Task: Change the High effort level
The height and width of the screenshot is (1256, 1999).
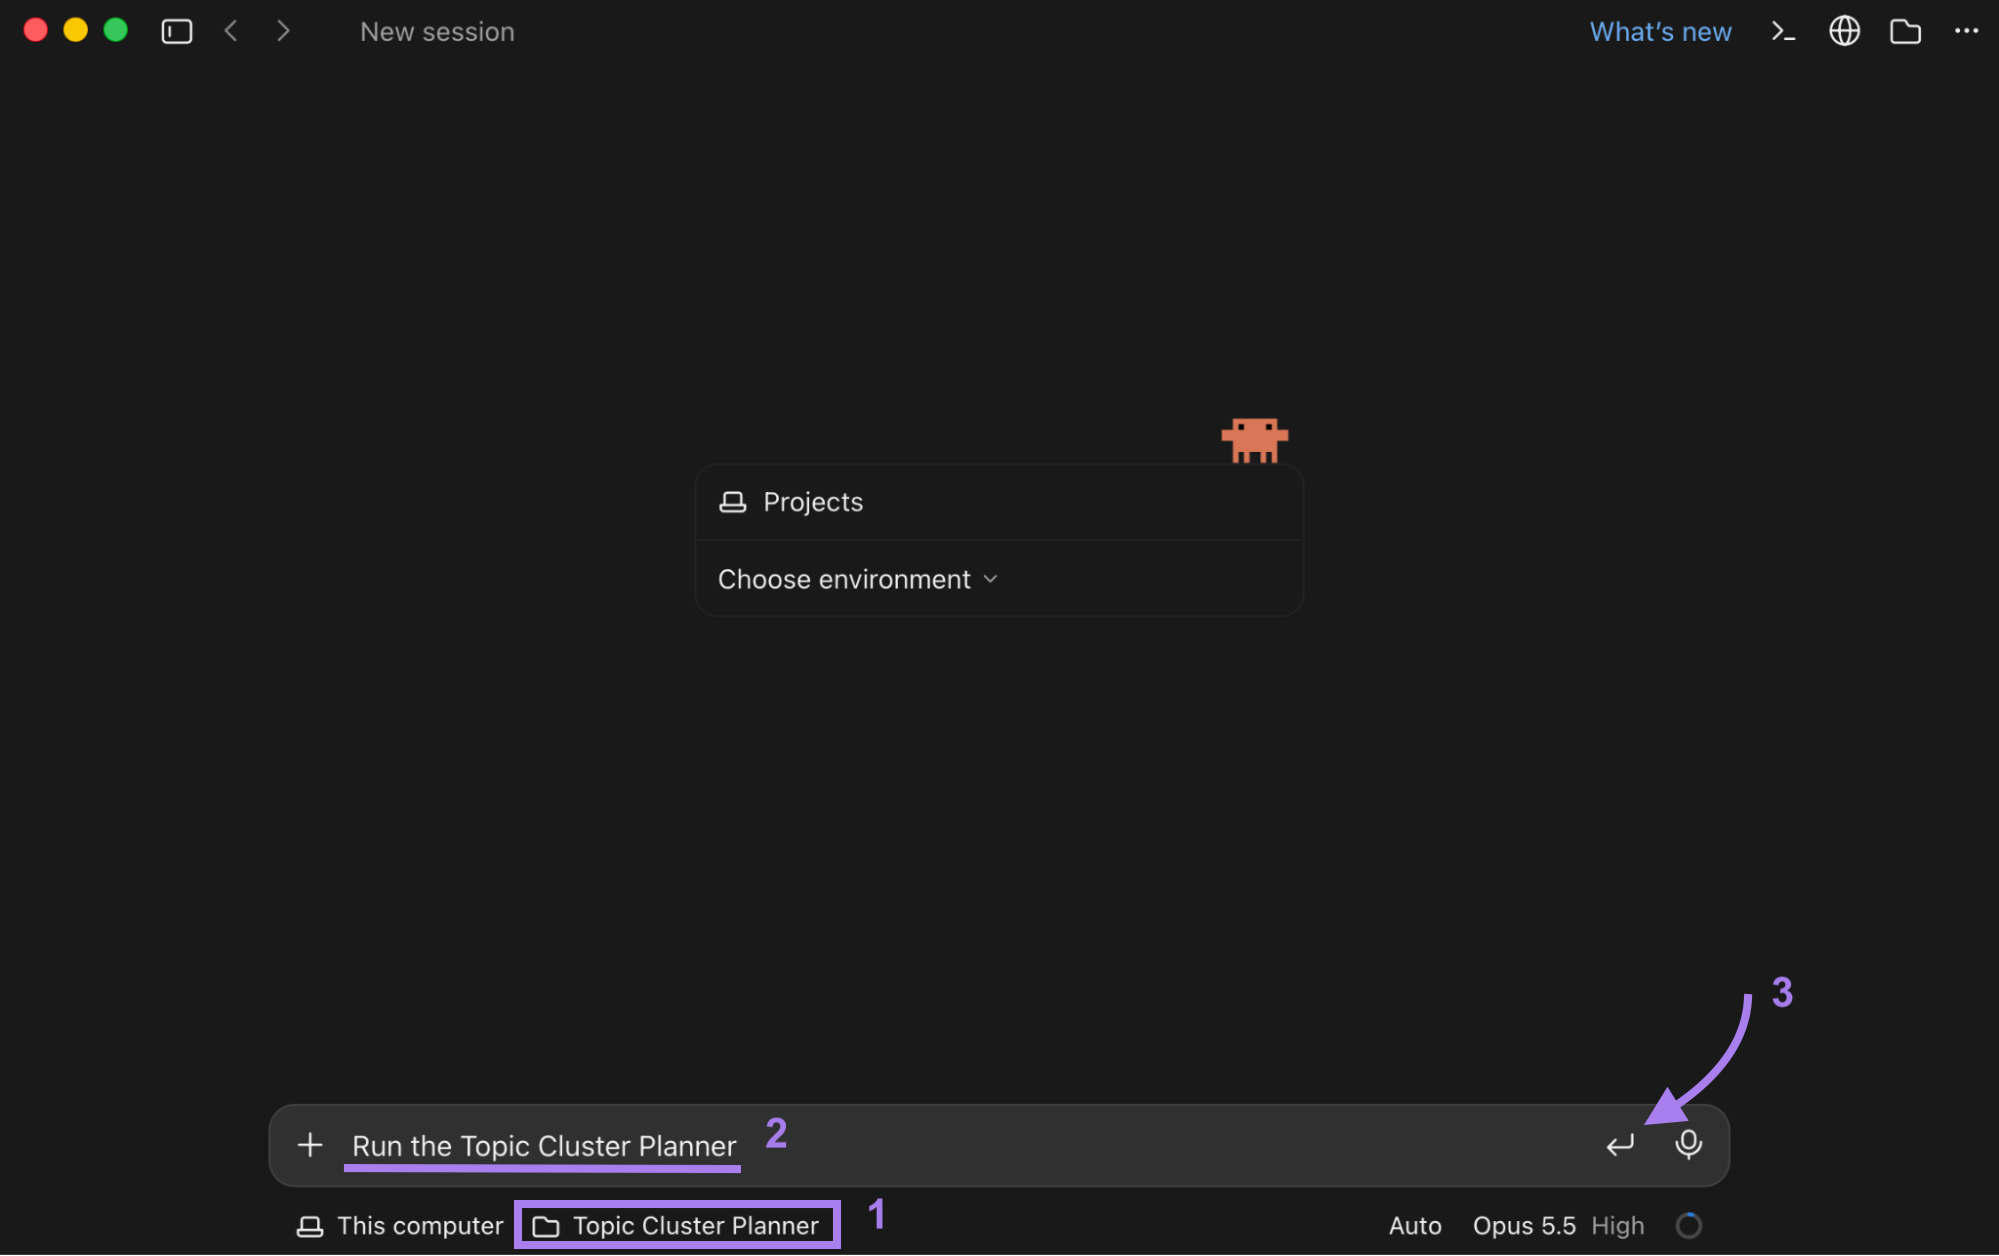Action: (1618, 1226)
